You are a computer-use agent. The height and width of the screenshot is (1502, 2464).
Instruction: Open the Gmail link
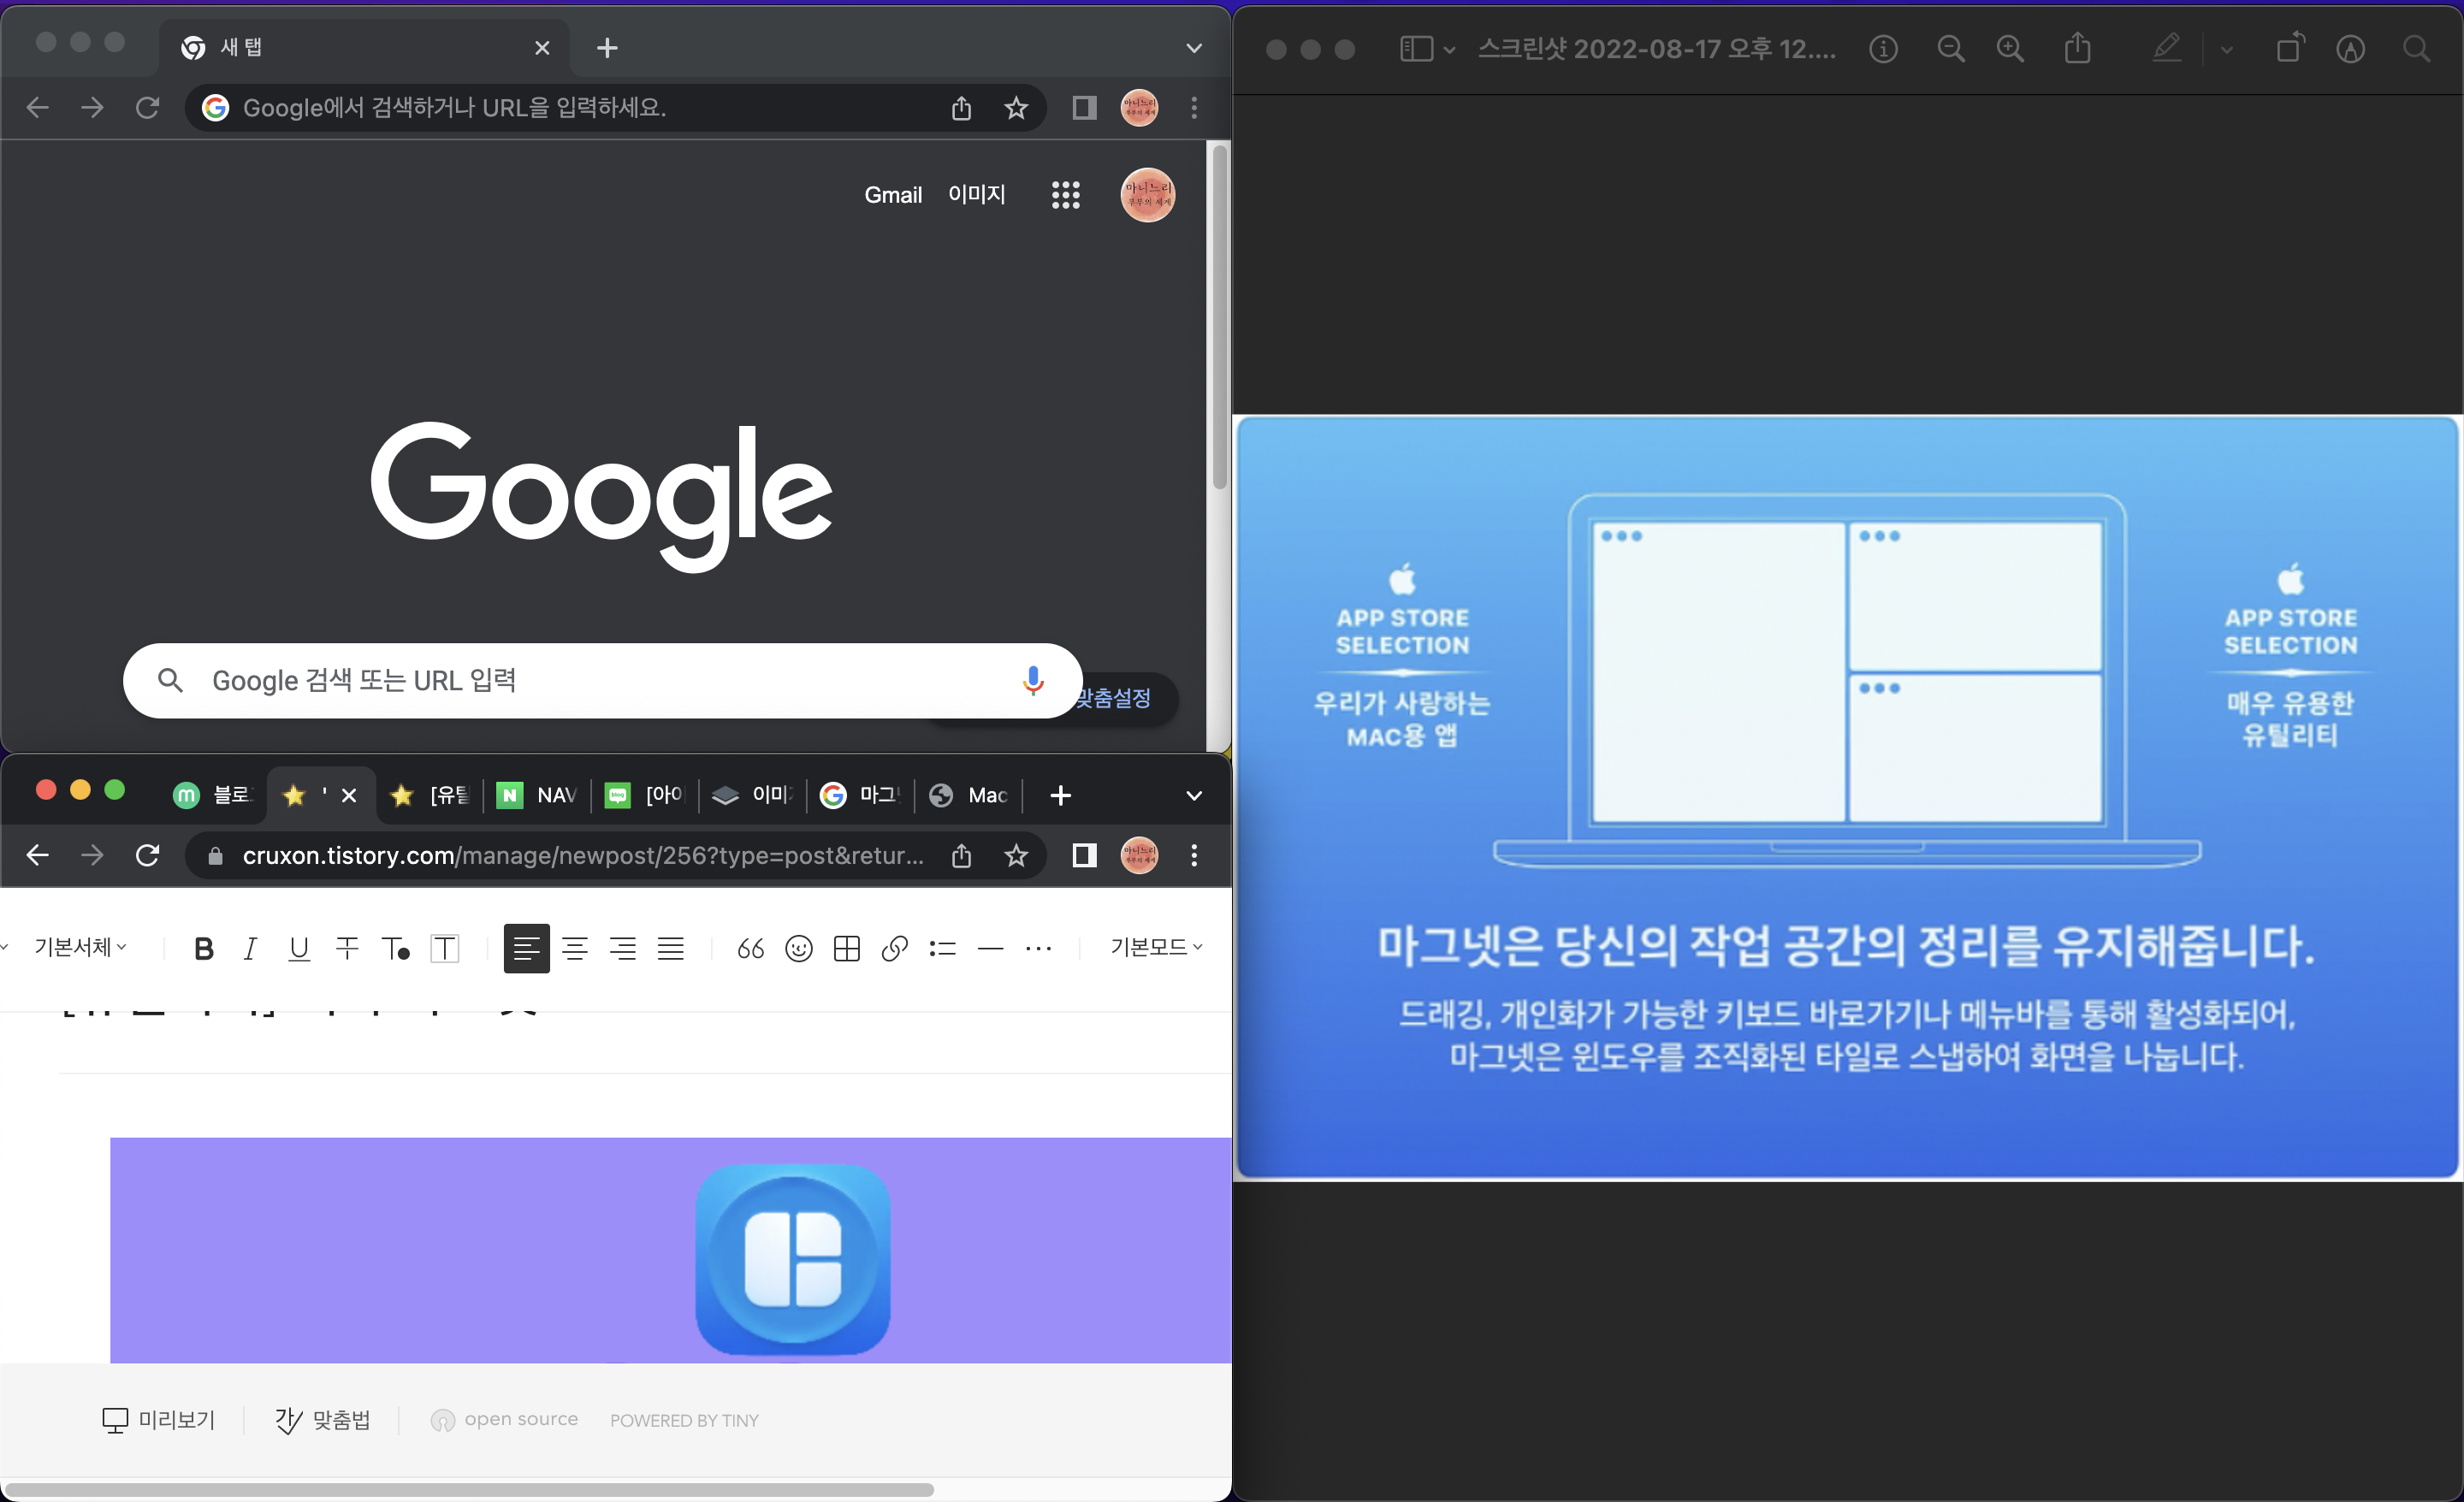(x=892, y=195)
